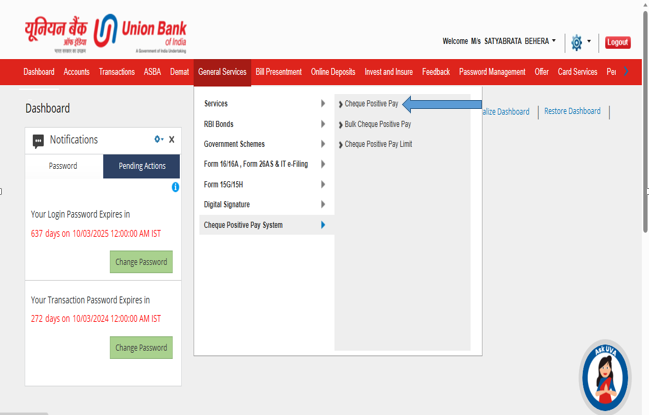Click the Restore Dashboard link
649x415 pixels.
pyautogui.click(x=572, y=111)
